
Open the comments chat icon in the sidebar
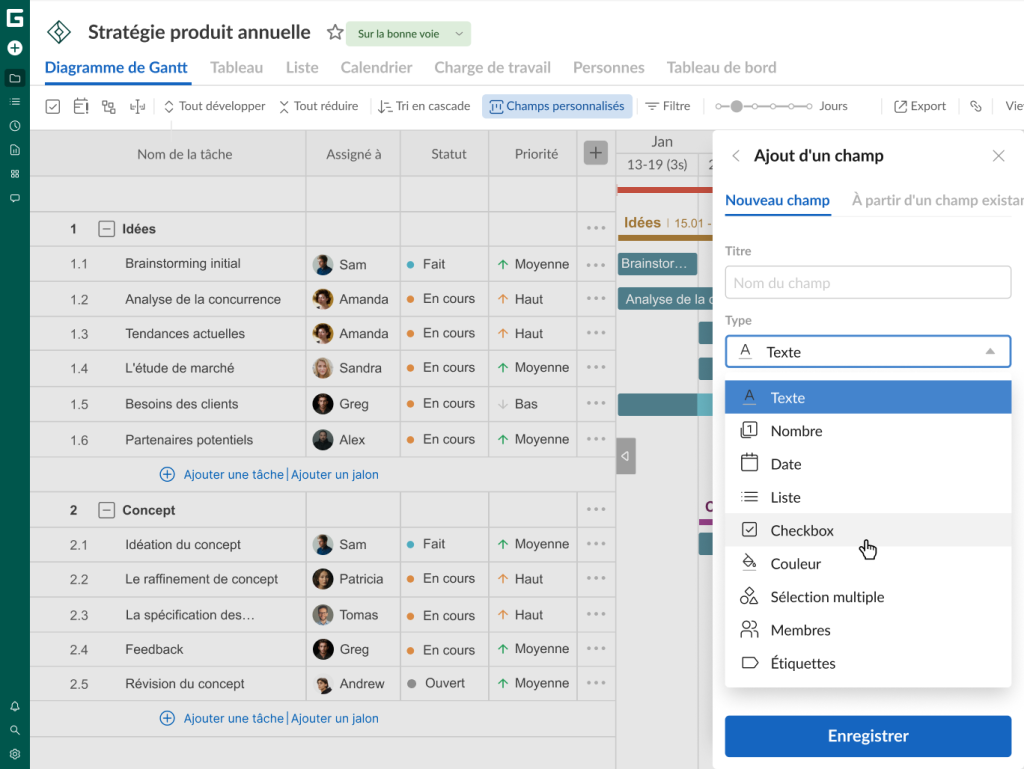coord(14,198)
